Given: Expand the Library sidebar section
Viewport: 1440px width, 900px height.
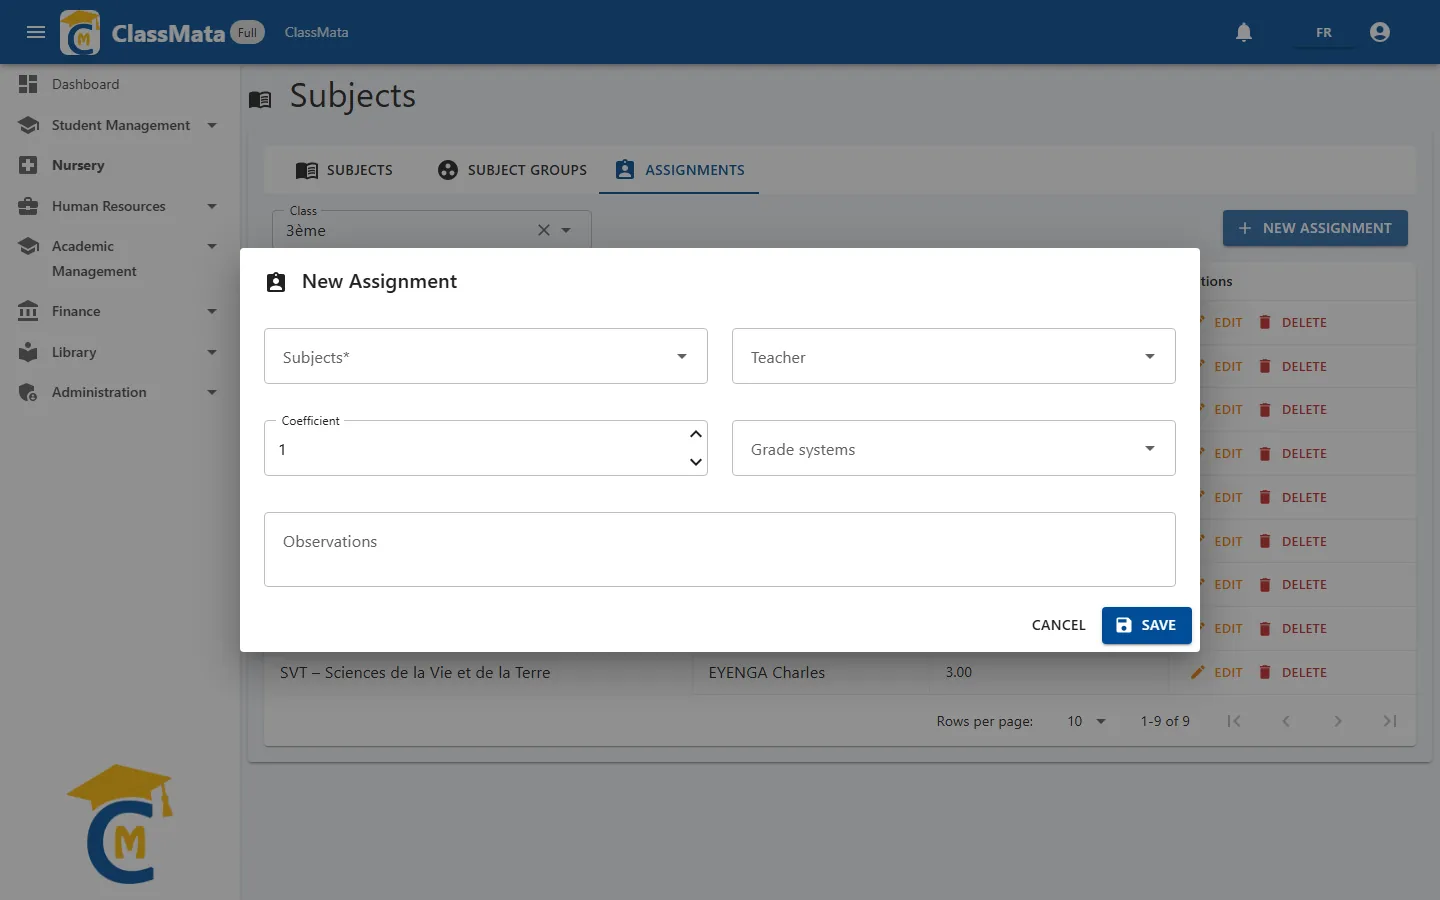Looking at the screenshot, I should [212, 352].
